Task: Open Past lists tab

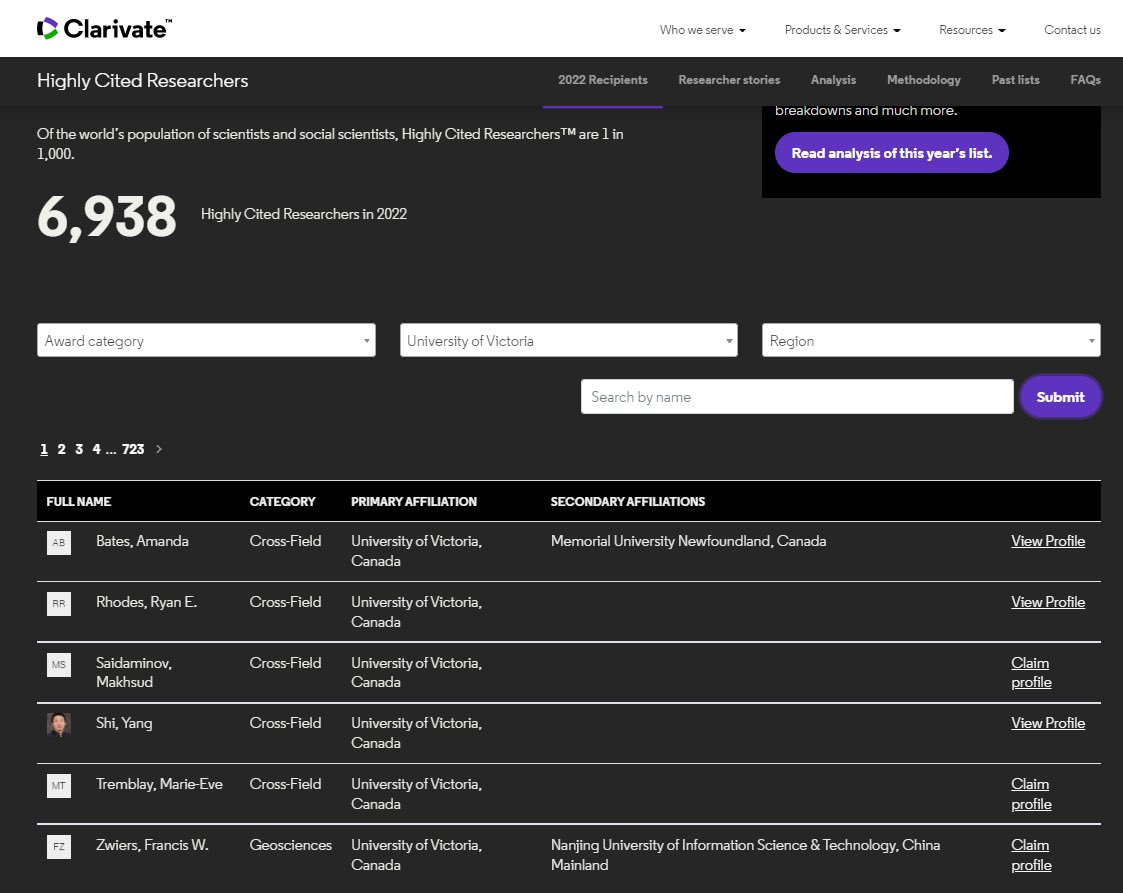Action: point(1016,80)
